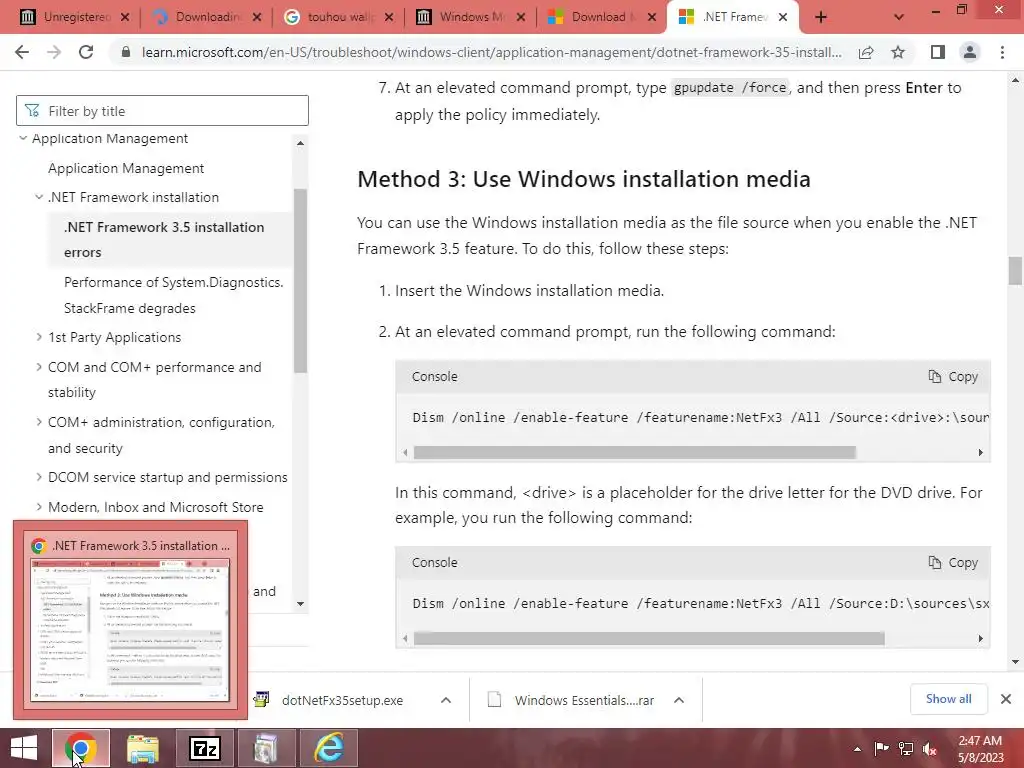Open a new browser tab
Screen dimensions: 1024x768
click(x=821, y=18)
